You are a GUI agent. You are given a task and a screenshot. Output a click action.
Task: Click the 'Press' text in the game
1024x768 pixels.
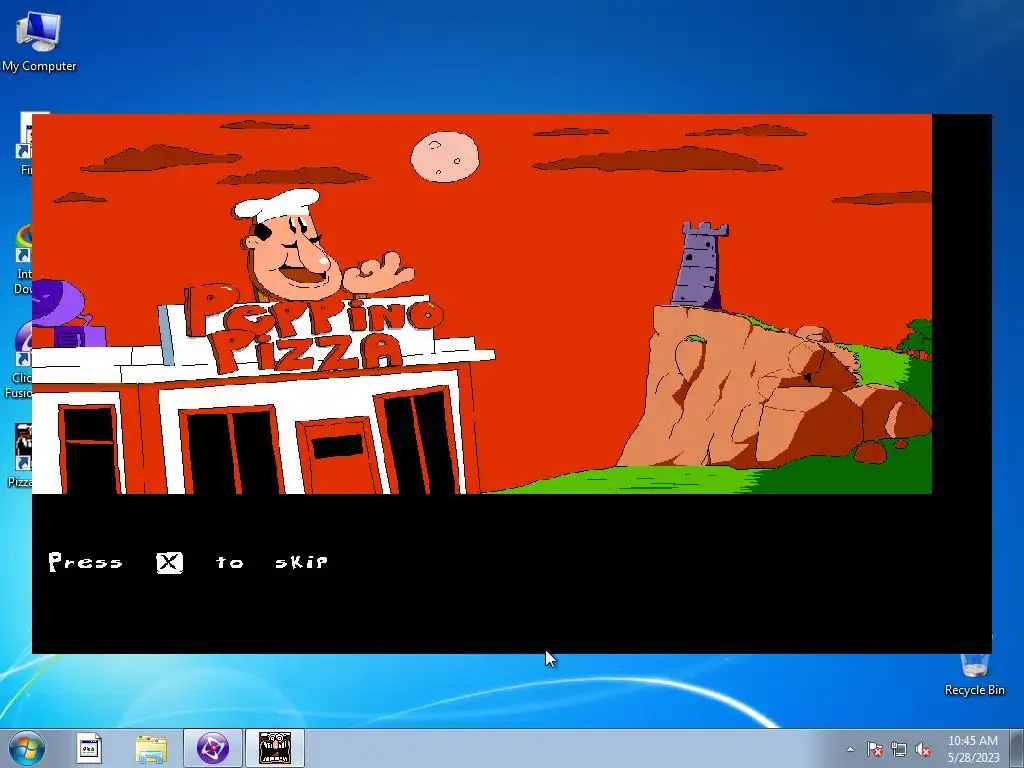click(86, 562)
